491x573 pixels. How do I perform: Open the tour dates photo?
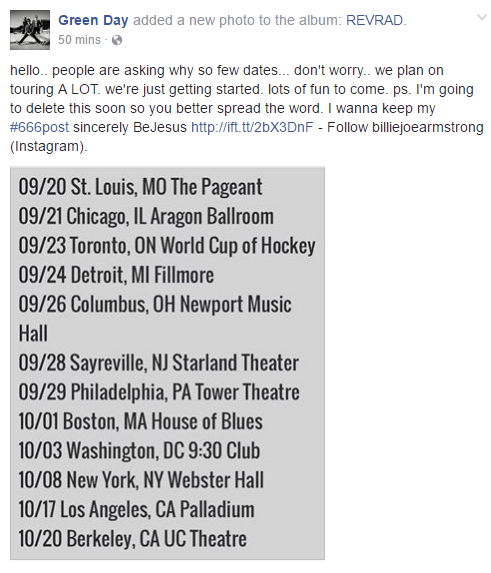(x=167, y=363)
